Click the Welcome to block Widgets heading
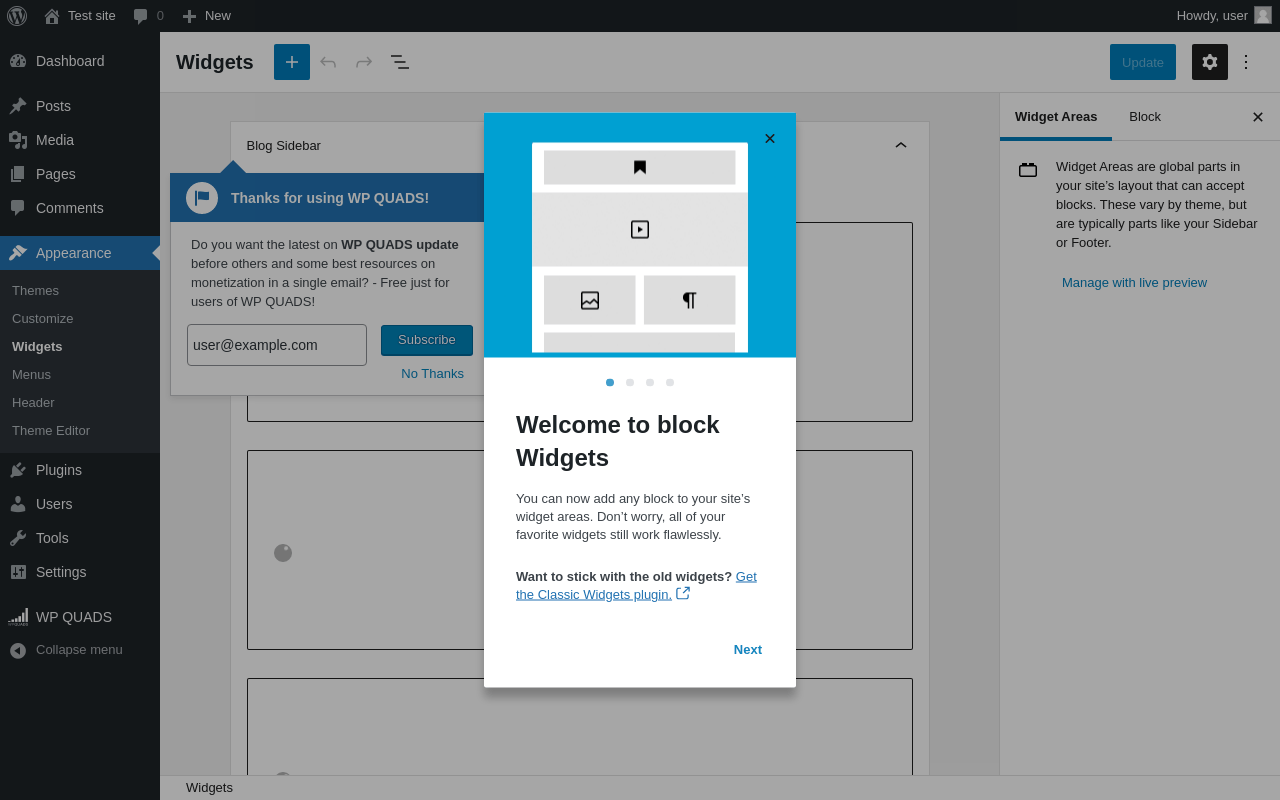The width and height of the screenshot is (1280, 800). (x=618, y=441)
